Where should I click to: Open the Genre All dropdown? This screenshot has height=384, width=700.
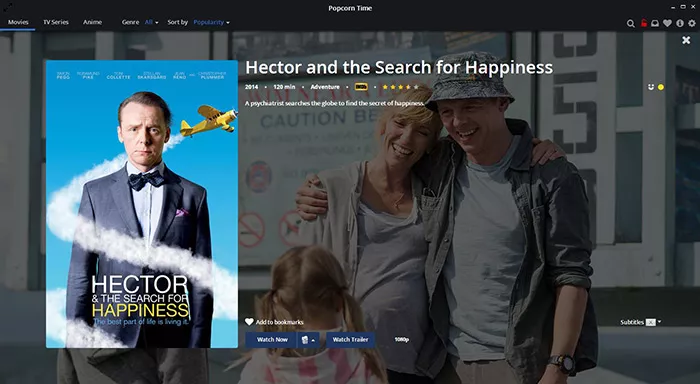pyautogui.click(x=151, y=22)
